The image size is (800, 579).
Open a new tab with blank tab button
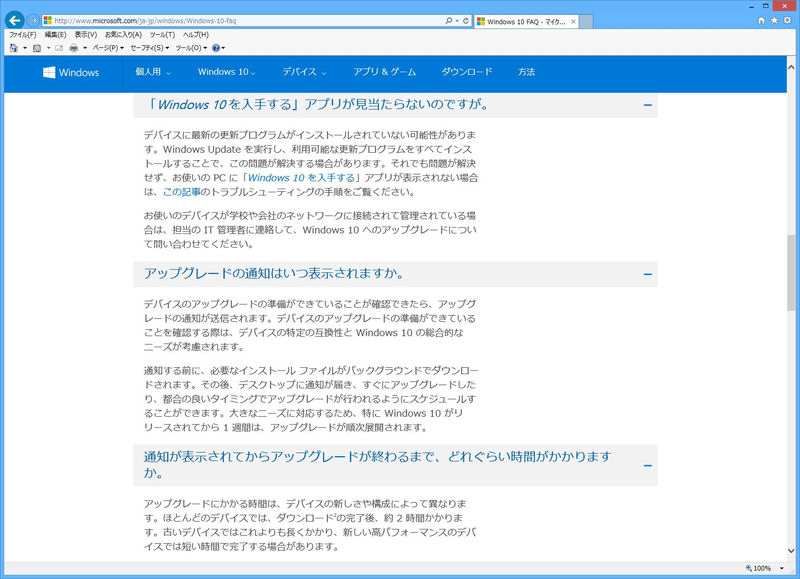click(x=586, y=21)
